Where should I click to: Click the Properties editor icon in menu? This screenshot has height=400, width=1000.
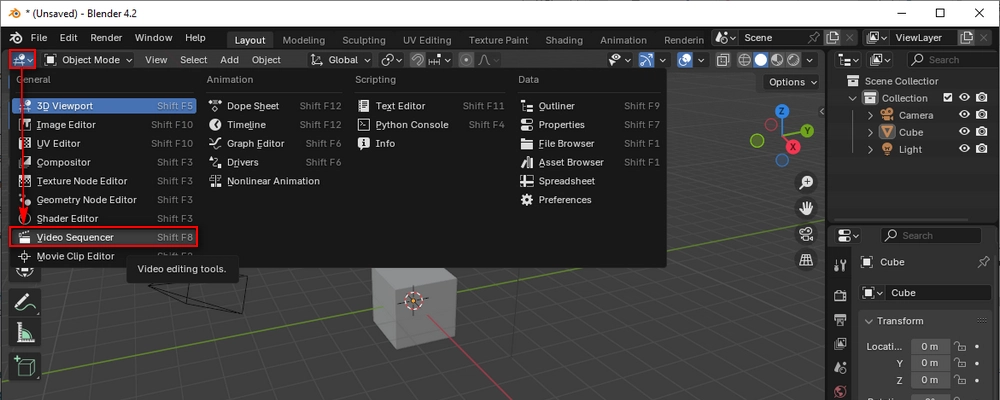click(527, 124)
